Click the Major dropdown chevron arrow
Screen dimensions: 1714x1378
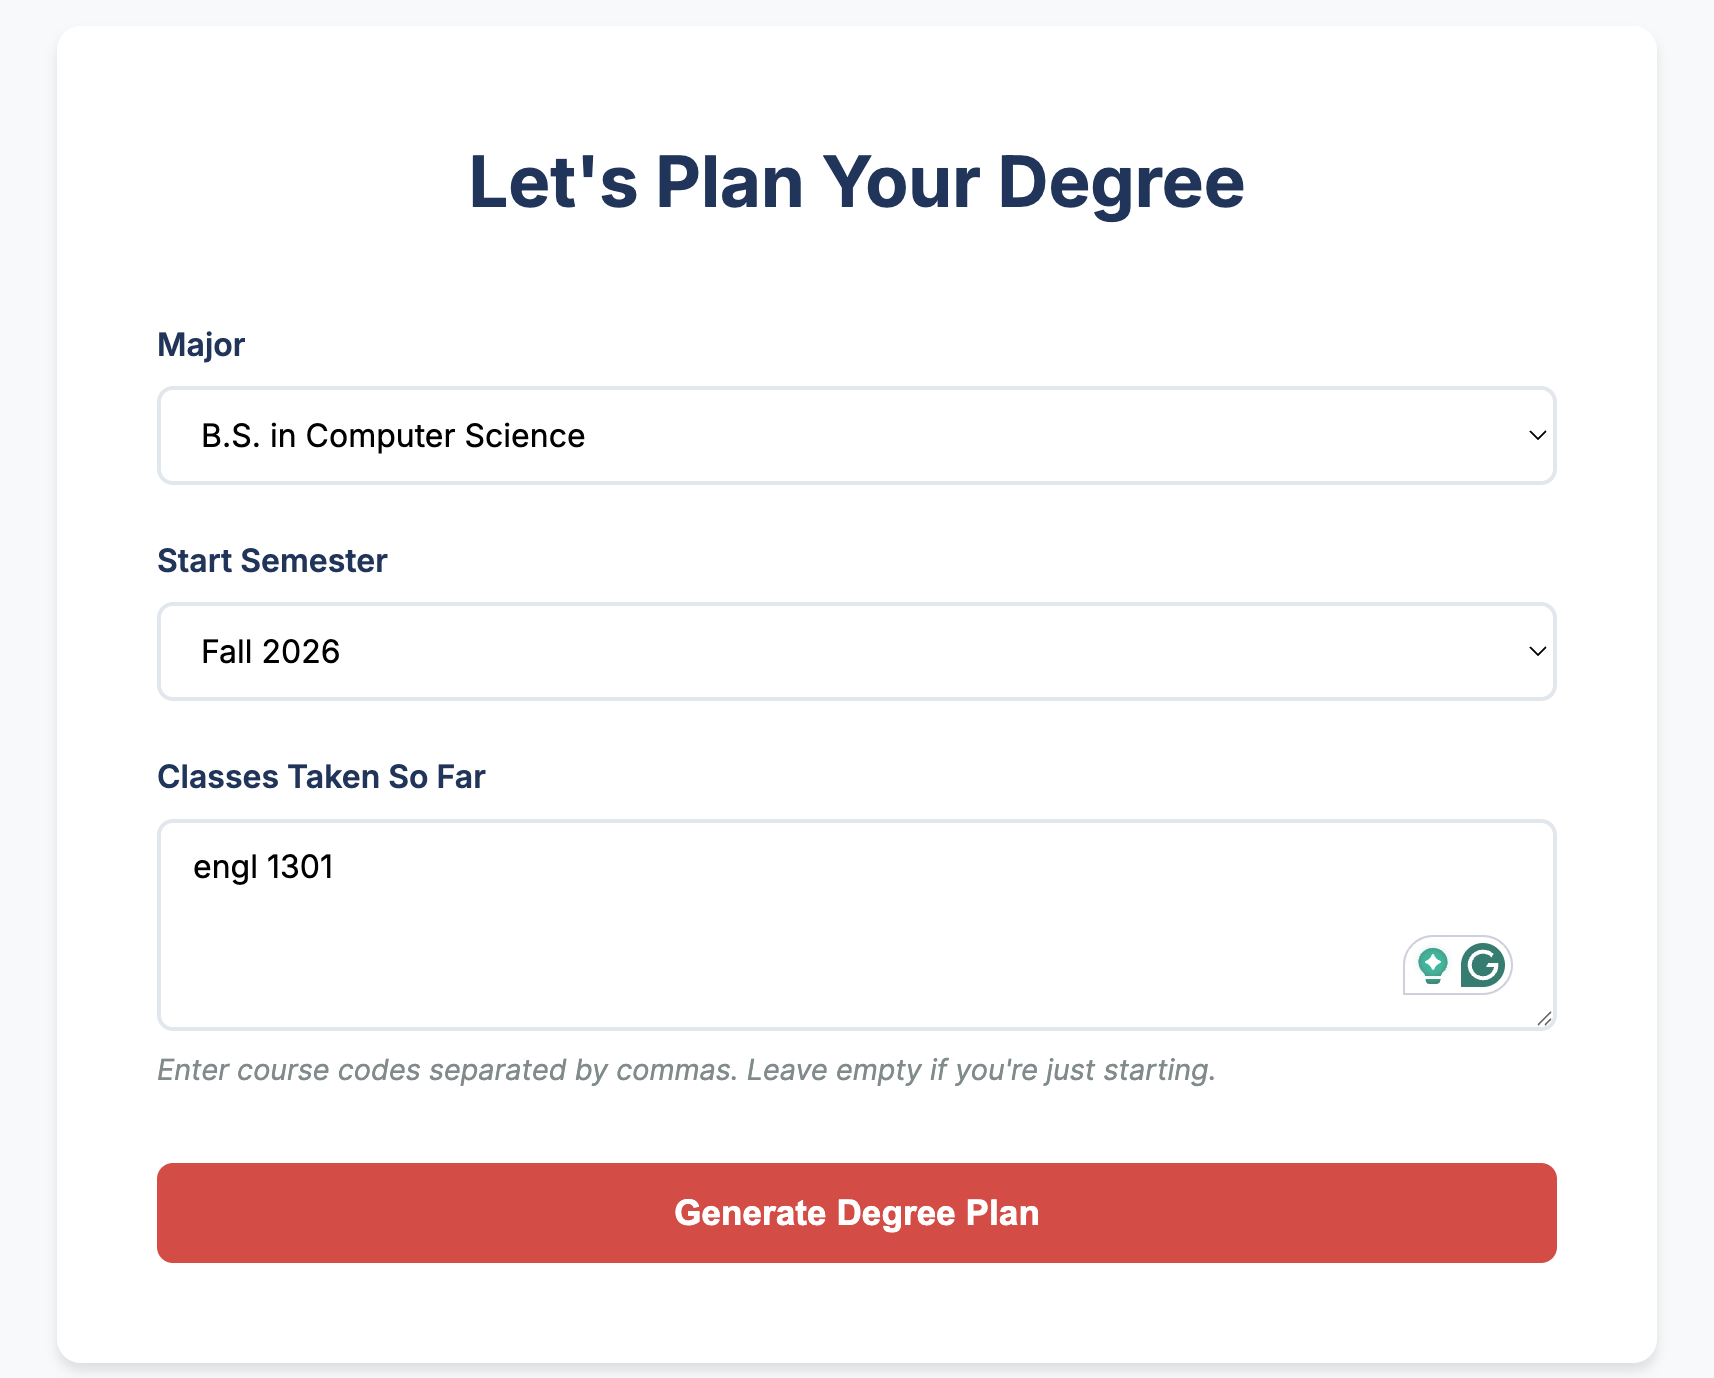point(1537,436)
